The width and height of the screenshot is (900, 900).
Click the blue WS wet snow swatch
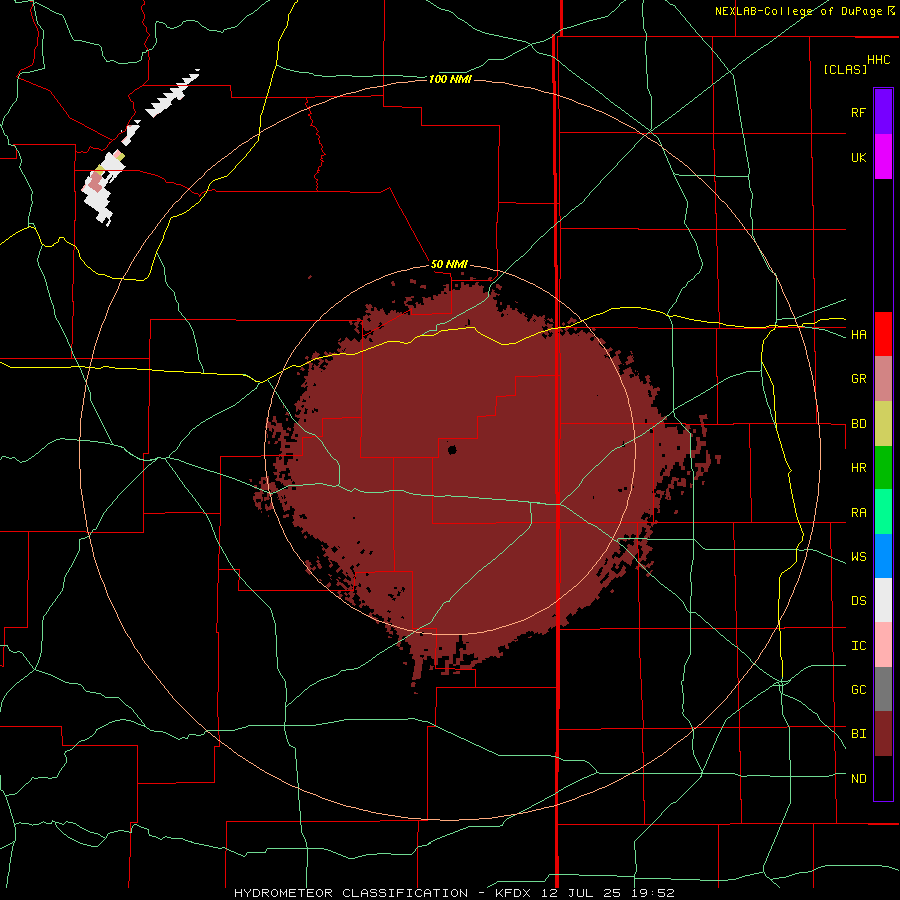tap(883, 556)
